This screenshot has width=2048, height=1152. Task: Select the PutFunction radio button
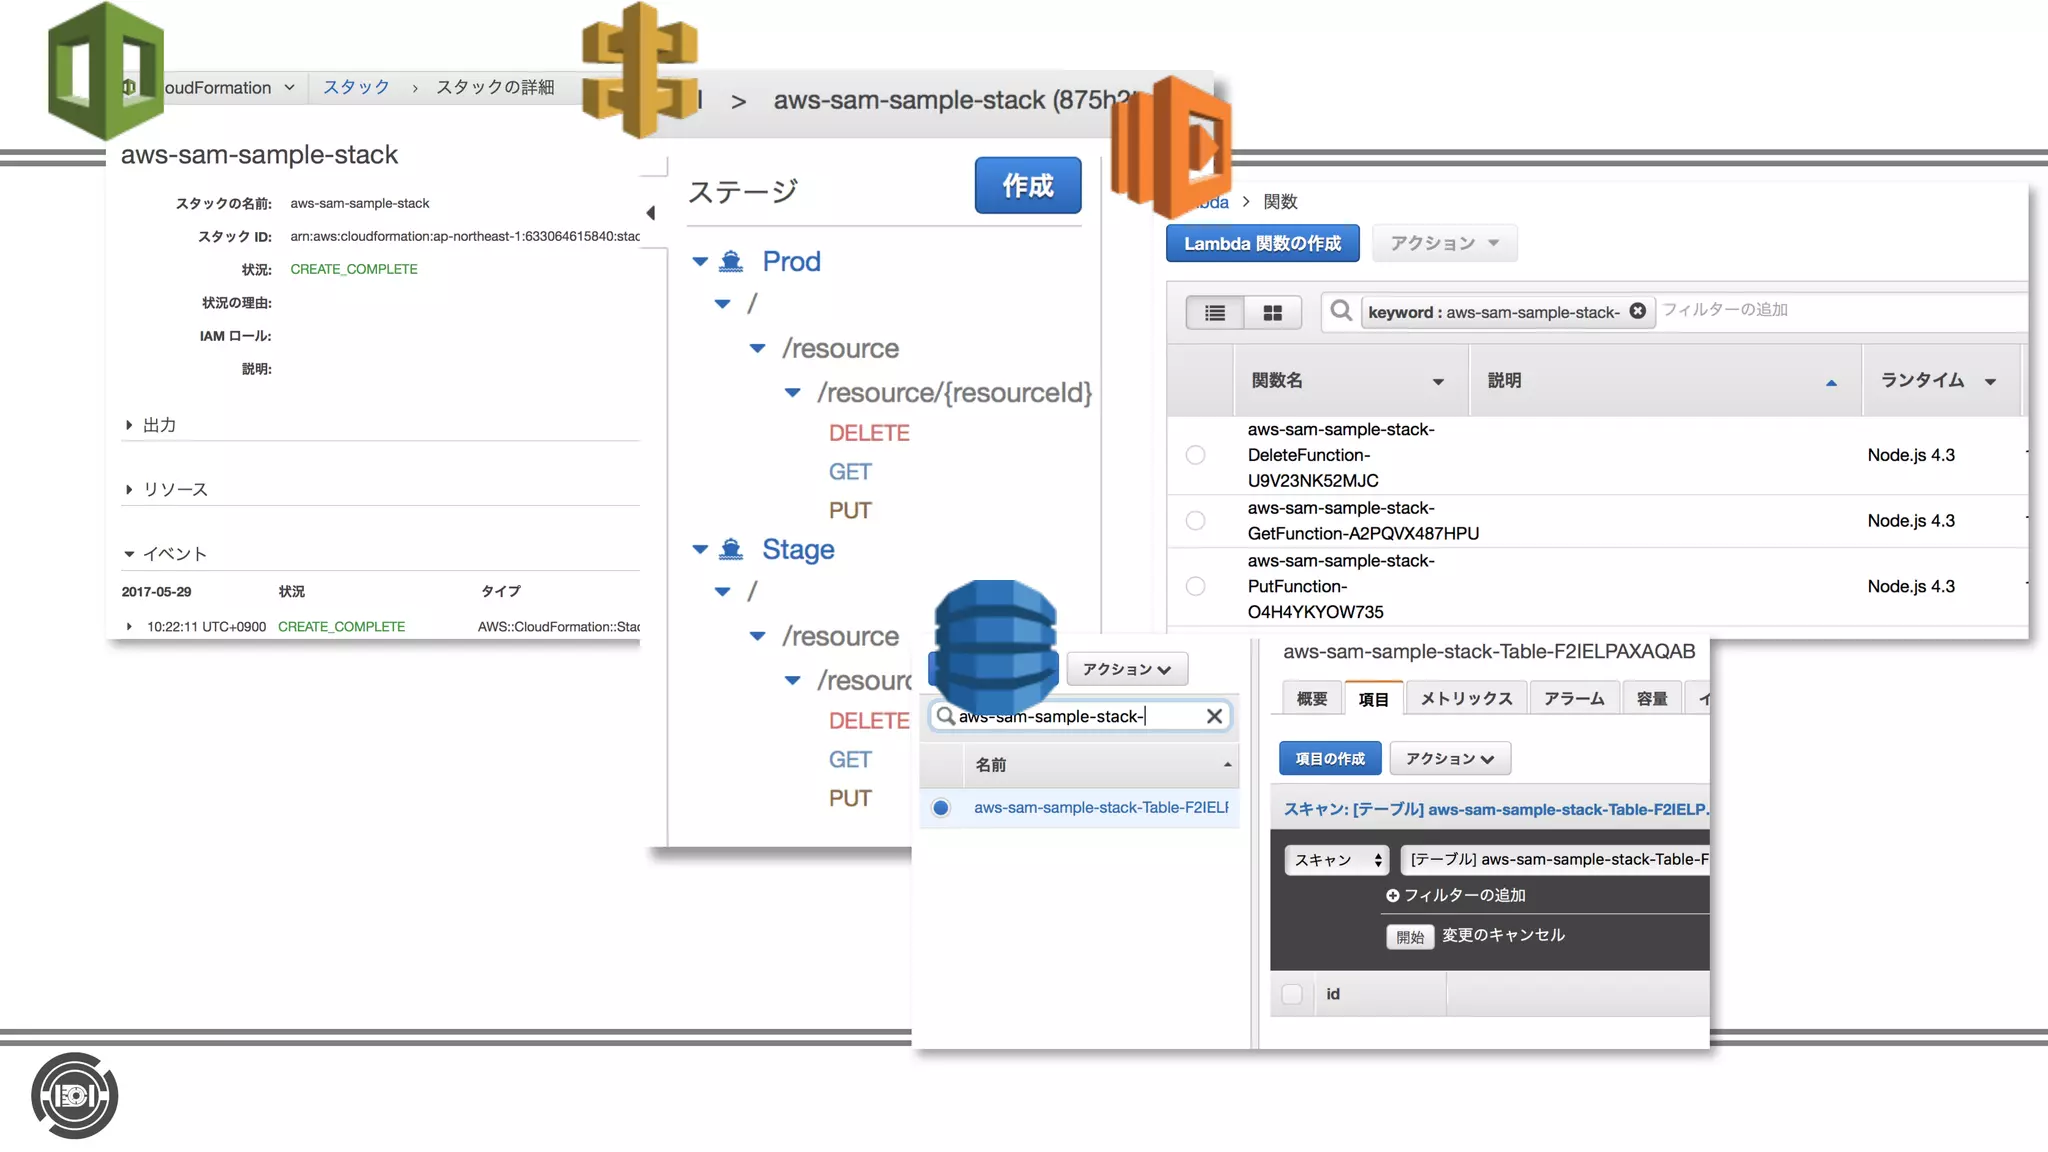pyautogui.click(x=1195, y=586)
